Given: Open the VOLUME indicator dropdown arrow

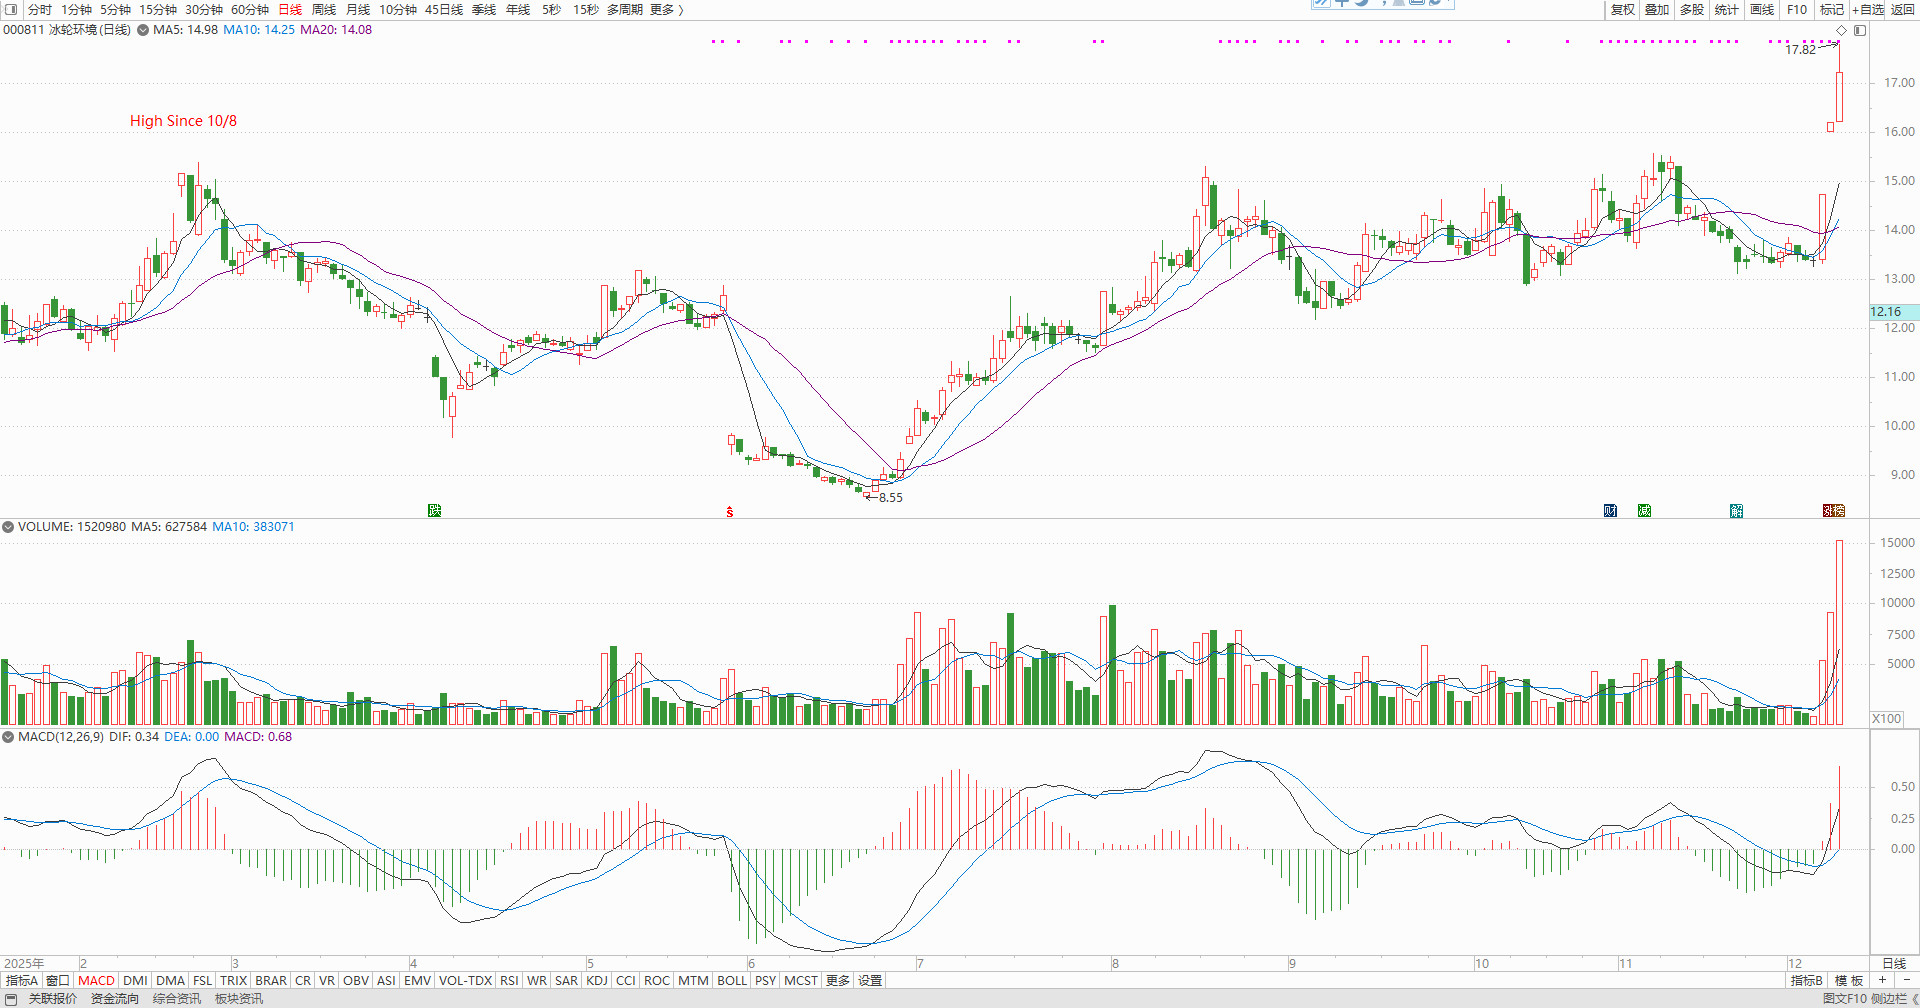Looking at the screenshot, I should tap(8, 527).
